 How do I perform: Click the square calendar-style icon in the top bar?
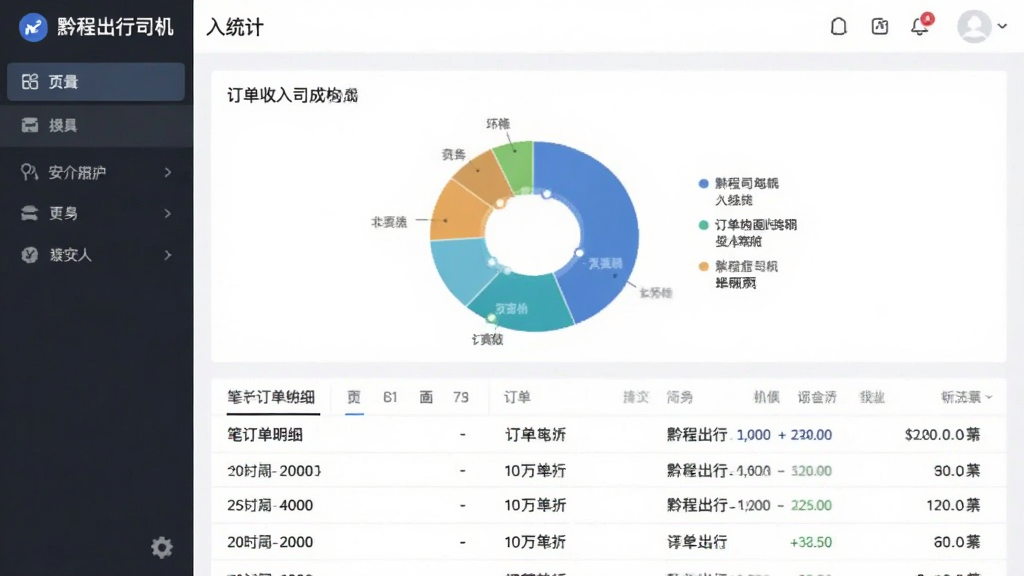click(x=880, y=27)
